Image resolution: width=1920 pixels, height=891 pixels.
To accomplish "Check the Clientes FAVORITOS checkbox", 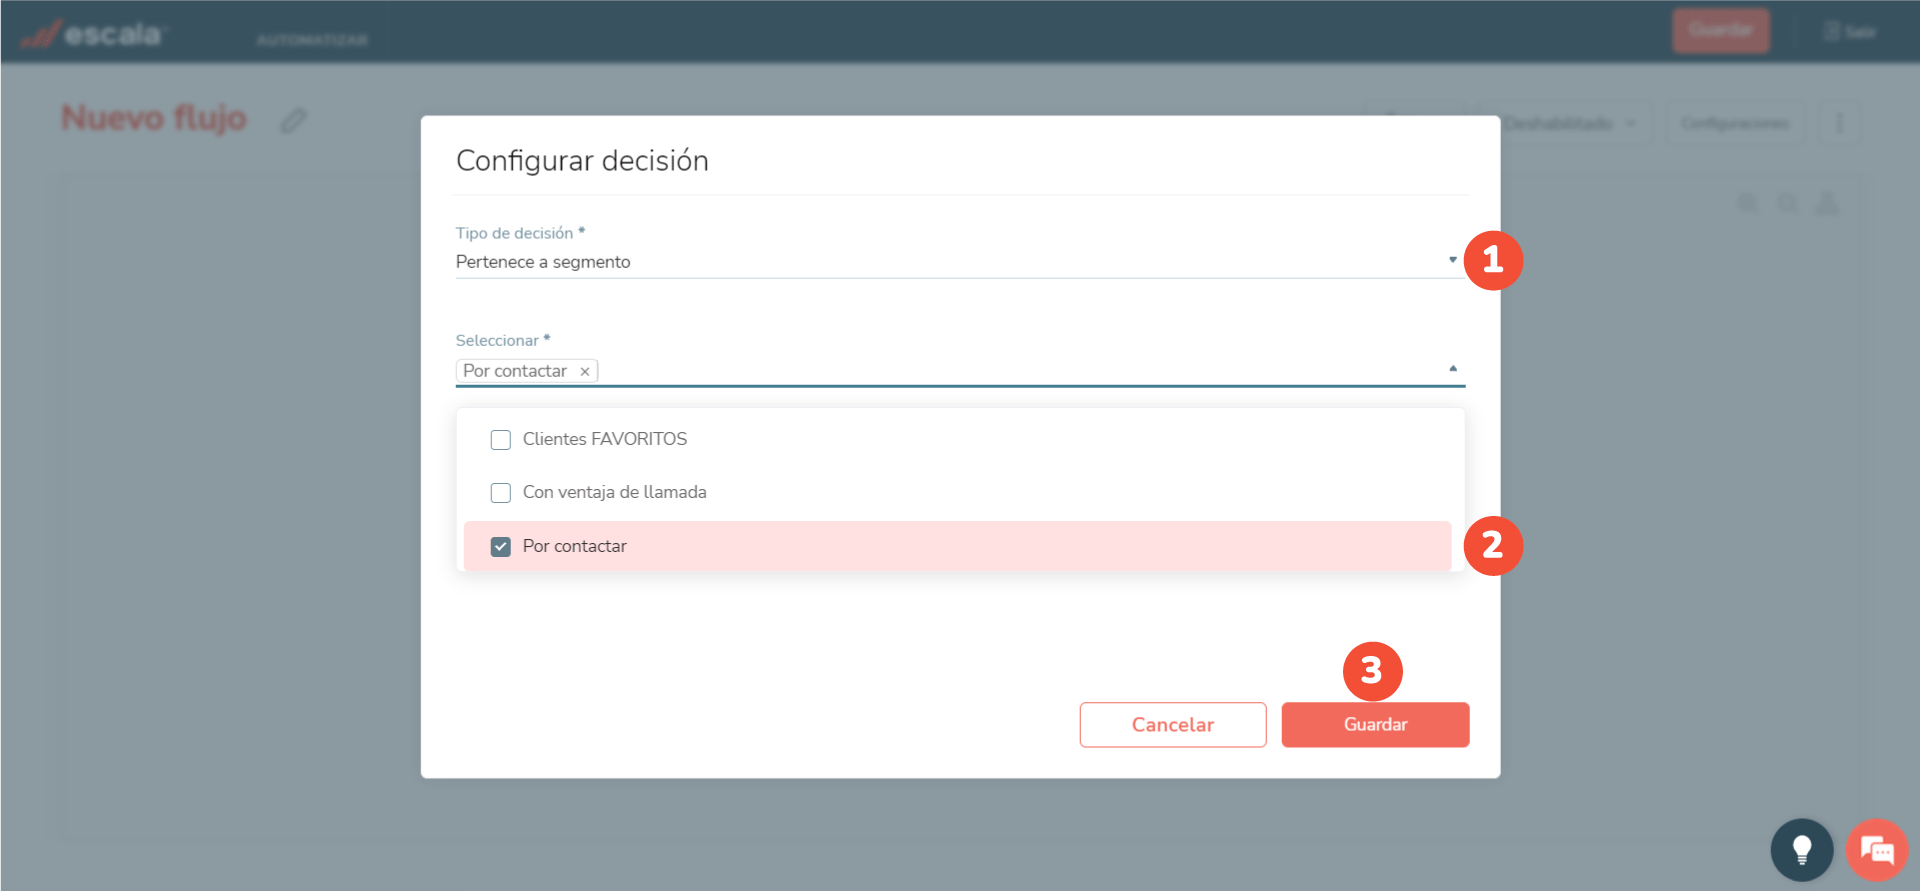I will [501, 440].
